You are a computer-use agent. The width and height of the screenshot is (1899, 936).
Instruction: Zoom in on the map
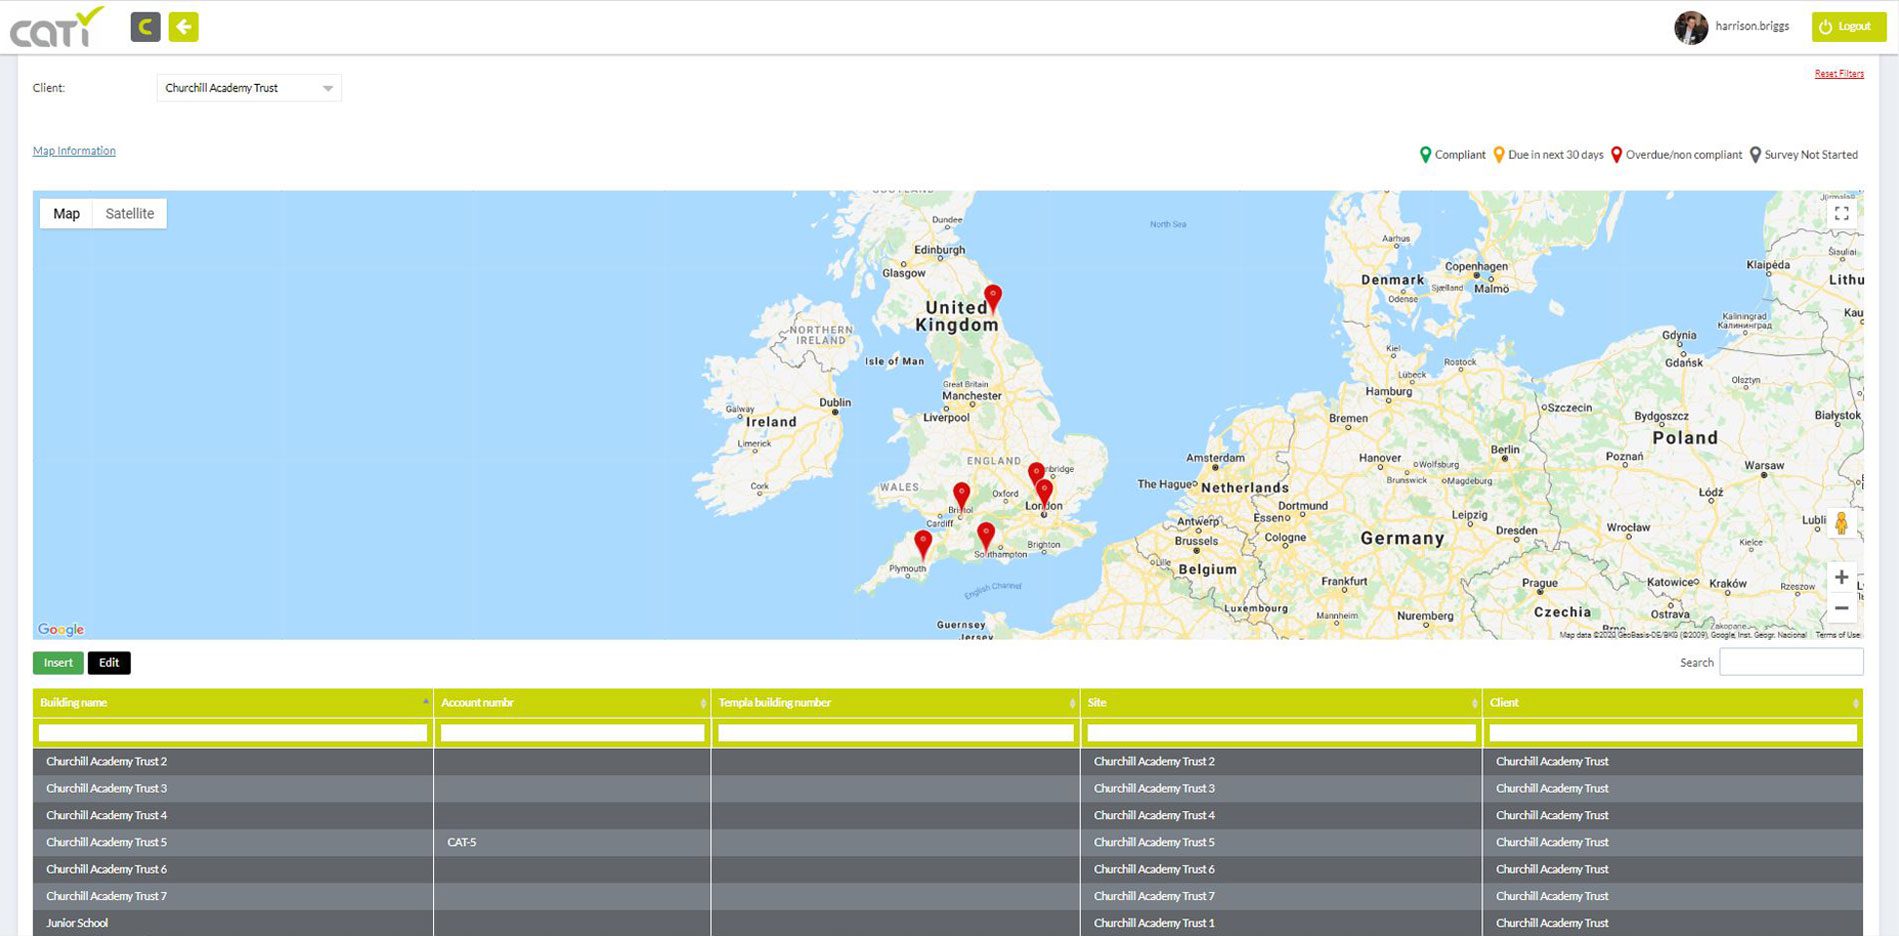[x=1841, y=577]
